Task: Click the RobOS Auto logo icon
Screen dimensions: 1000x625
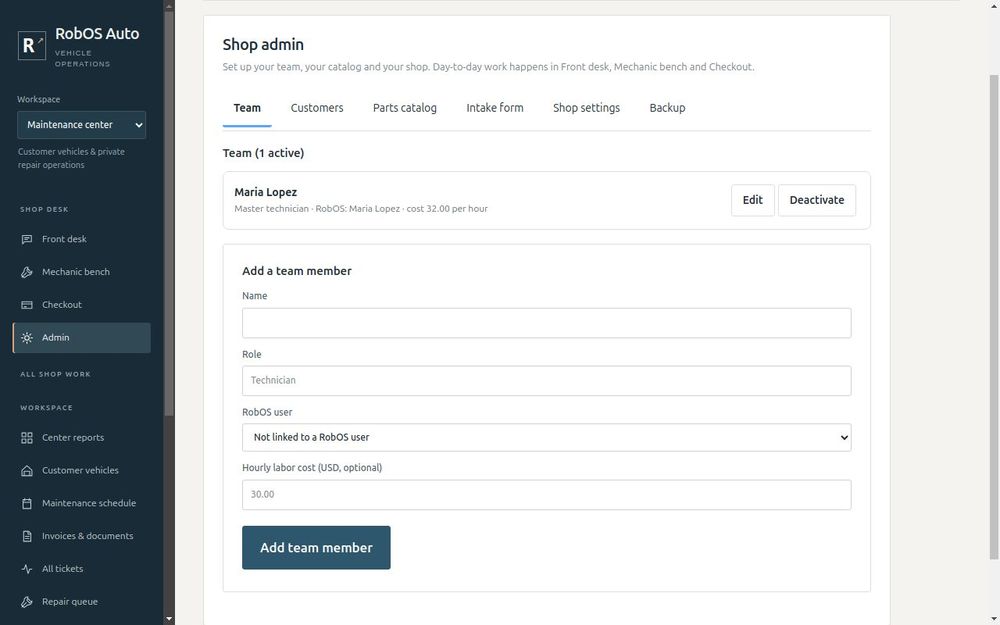Action: click(x=31, y=45)
